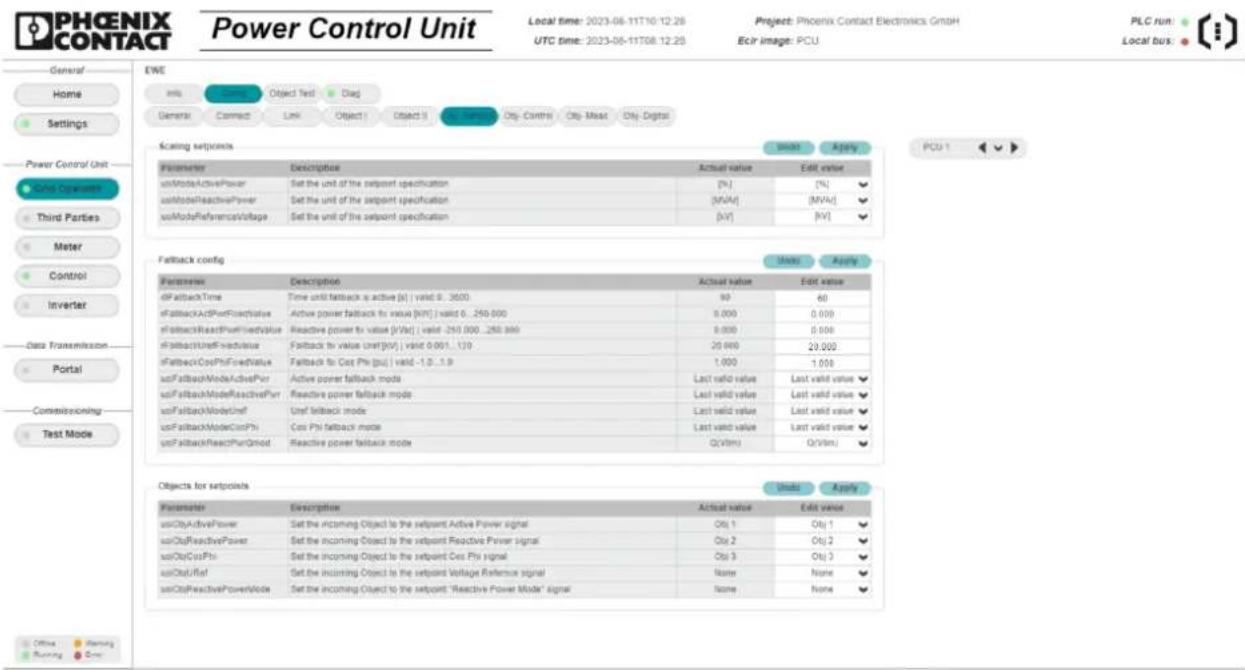
Task: Switch to the Object Test tab
Action: 292,93
